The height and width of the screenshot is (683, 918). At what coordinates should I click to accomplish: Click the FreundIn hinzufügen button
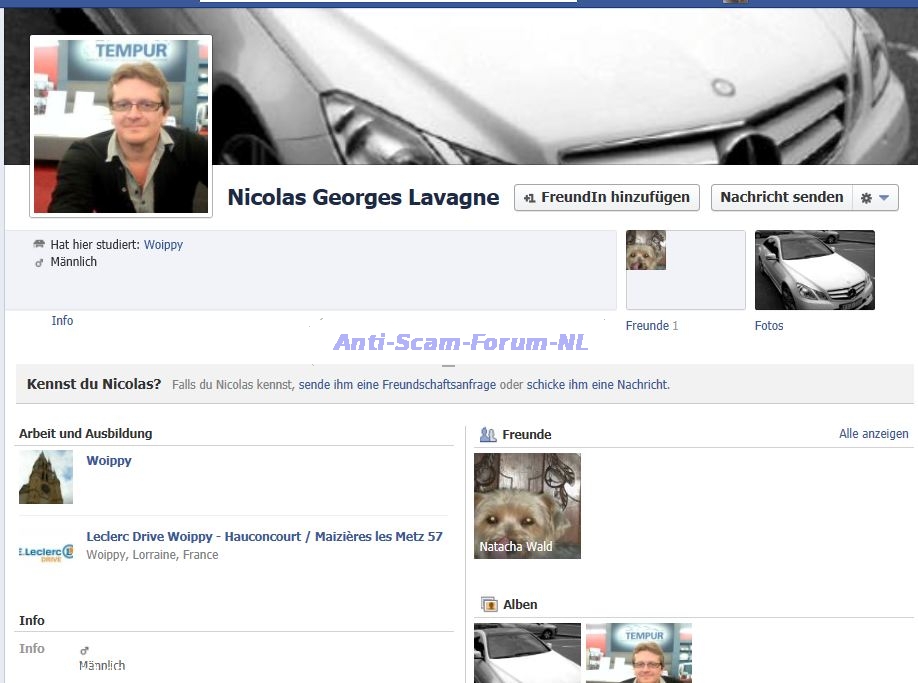coord(607,198)
